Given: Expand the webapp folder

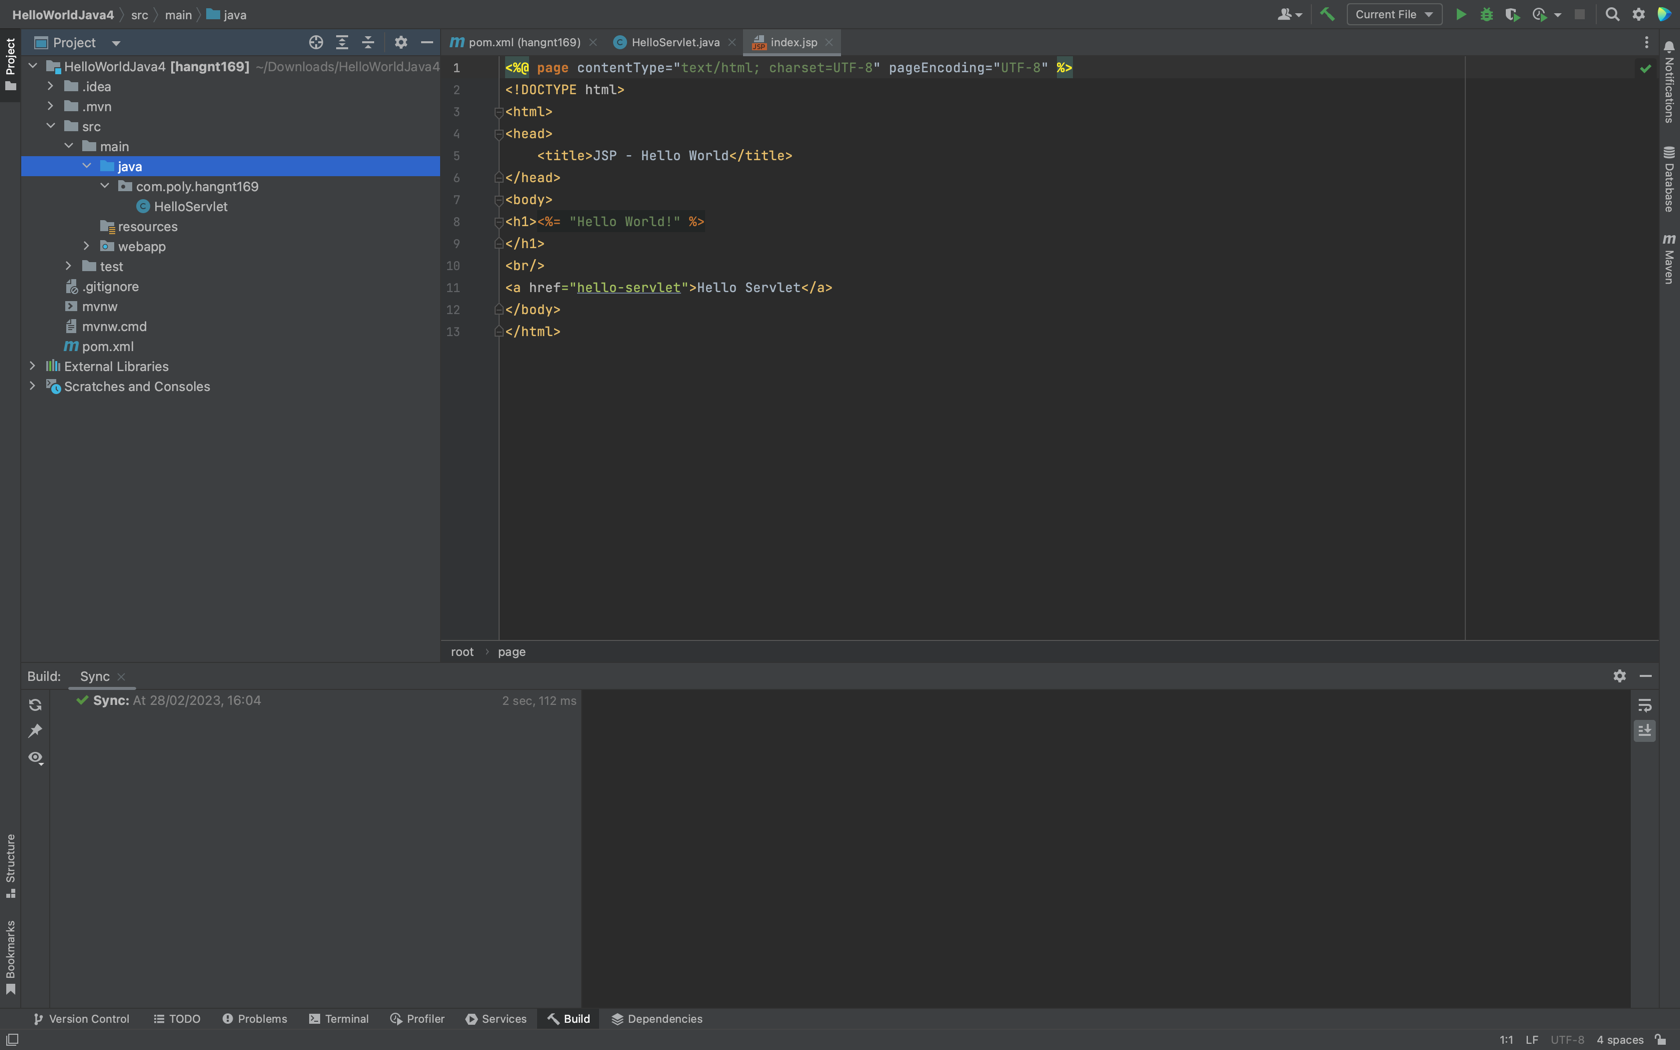Looking at the screenshot, I should tap(87, 246).
